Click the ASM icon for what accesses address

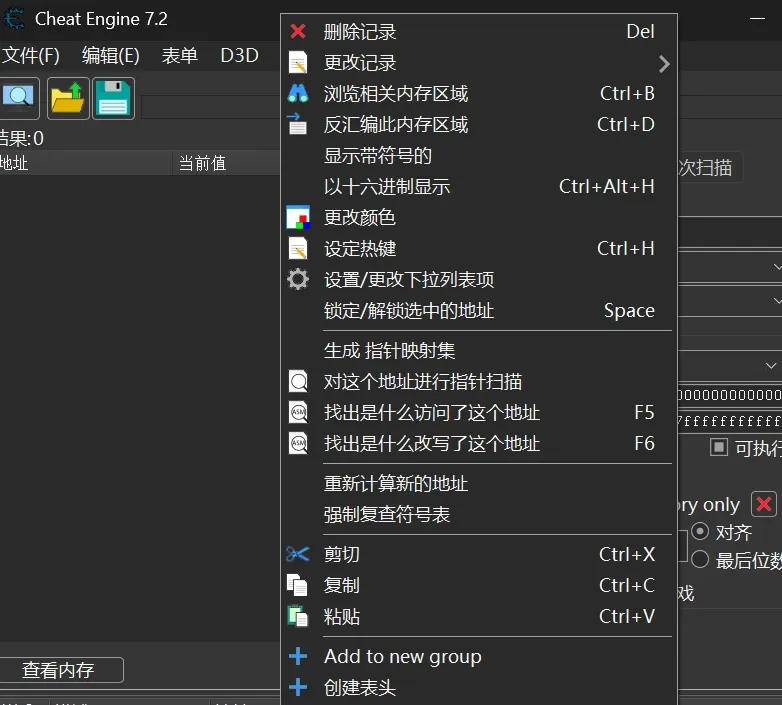click(x=298, y=413)
